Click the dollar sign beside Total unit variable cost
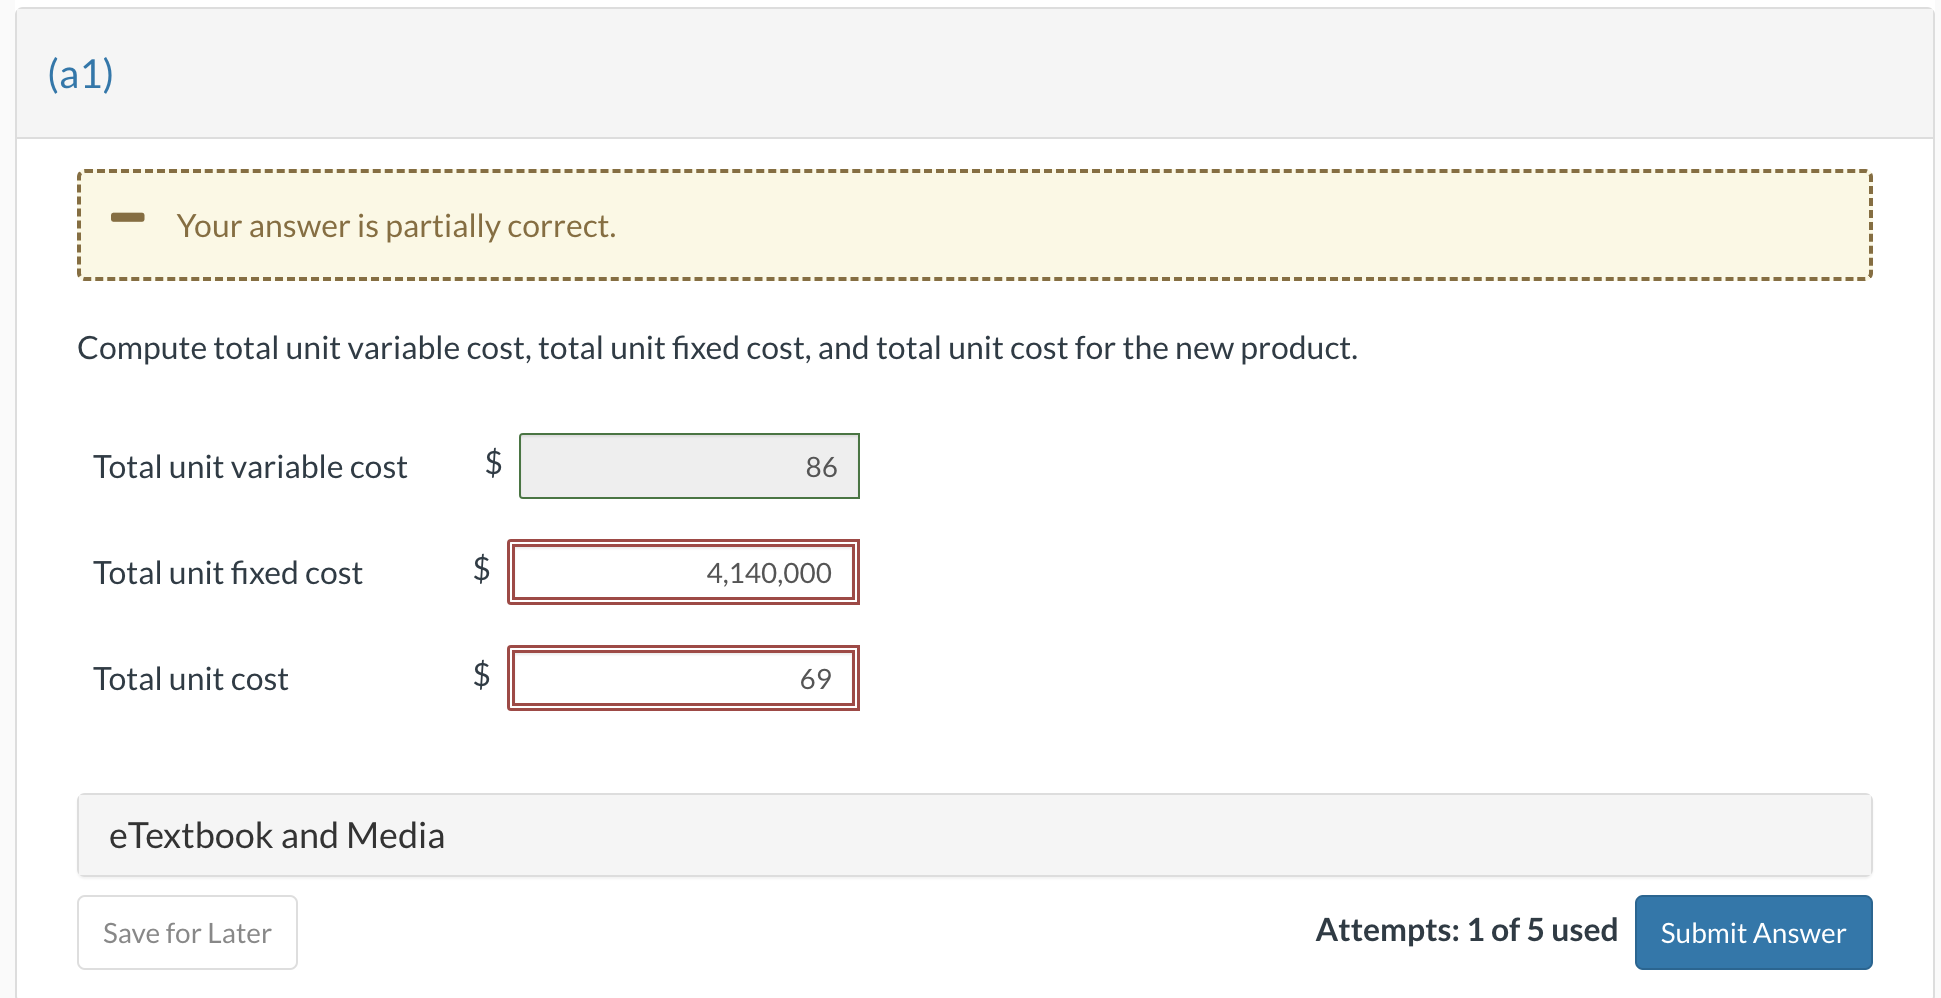This screenshot has width=1941, height=998. click(492, 466)
